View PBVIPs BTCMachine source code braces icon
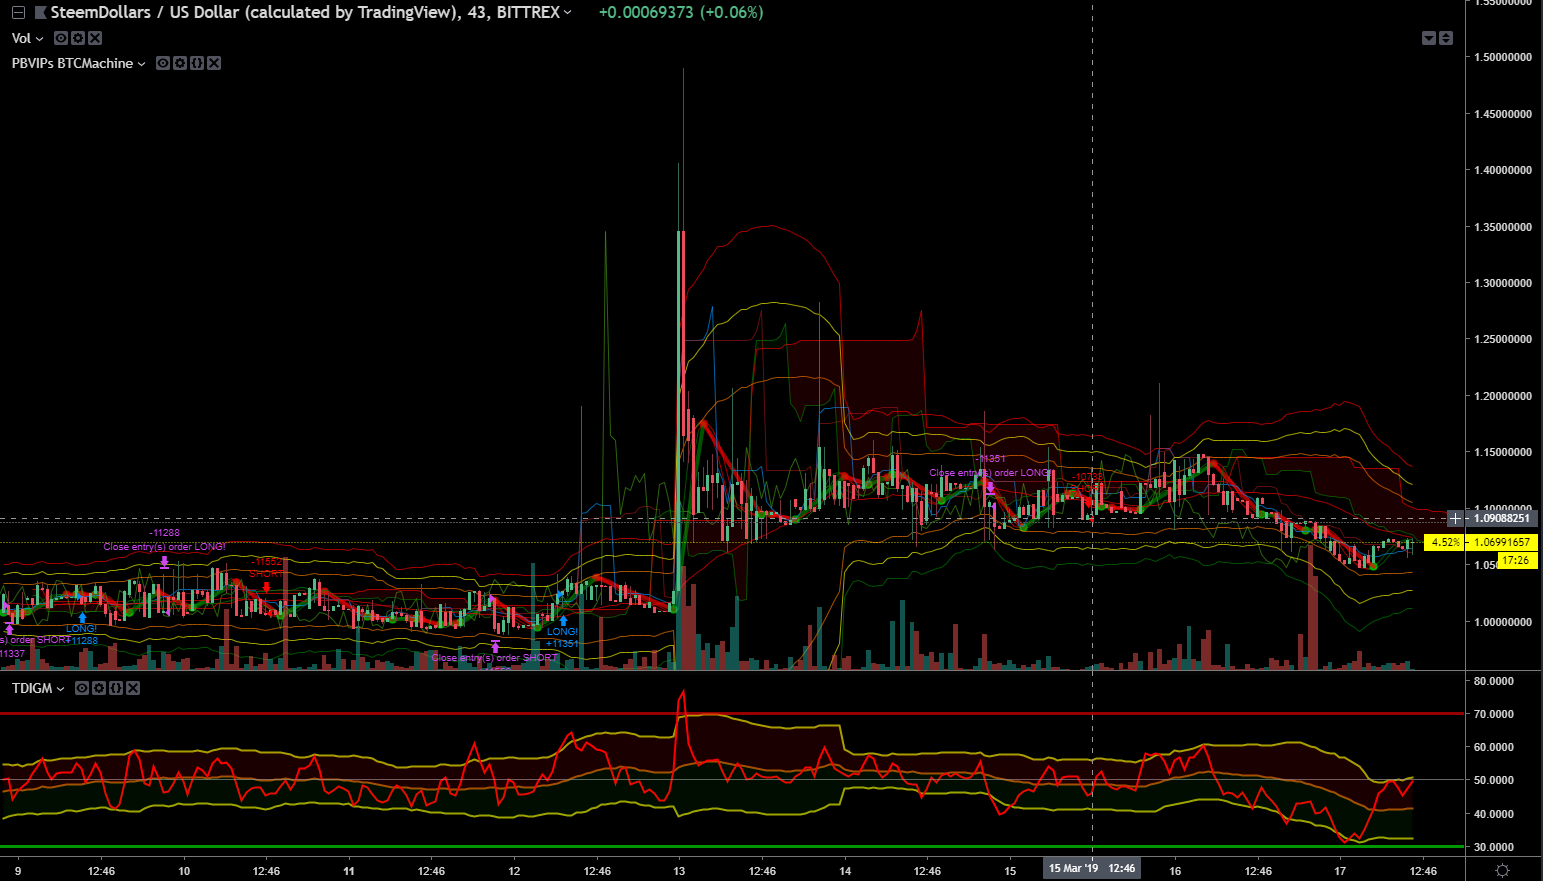 (197, 63)
